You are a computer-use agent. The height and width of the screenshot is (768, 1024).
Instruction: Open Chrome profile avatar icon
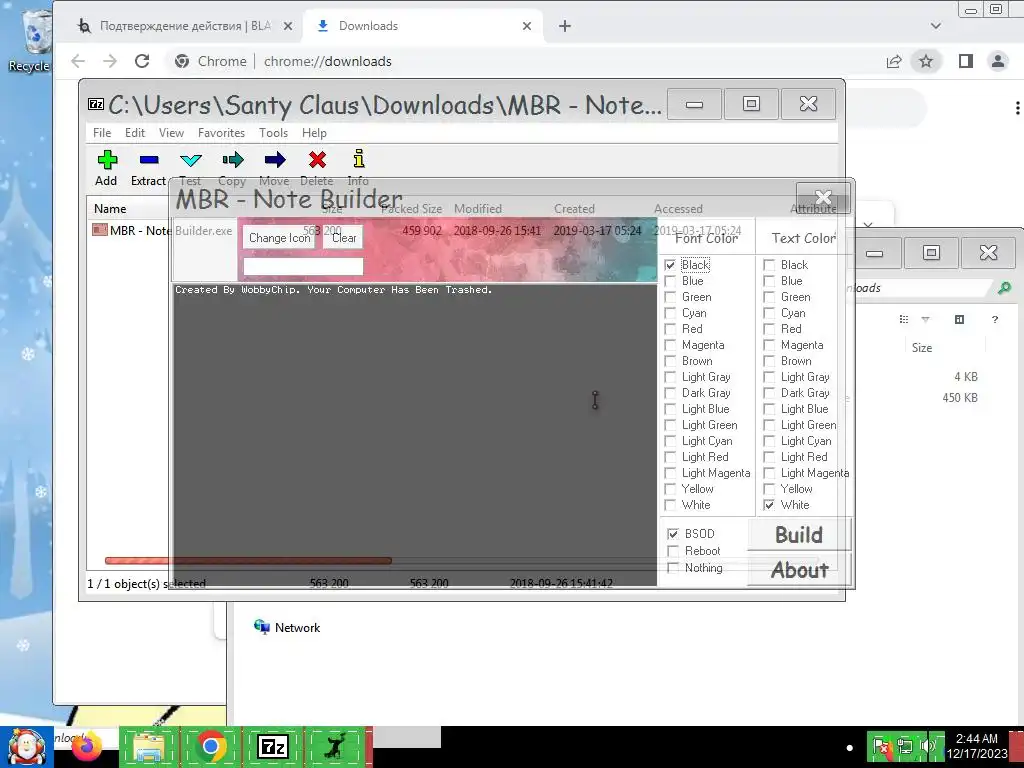[998, 61]
